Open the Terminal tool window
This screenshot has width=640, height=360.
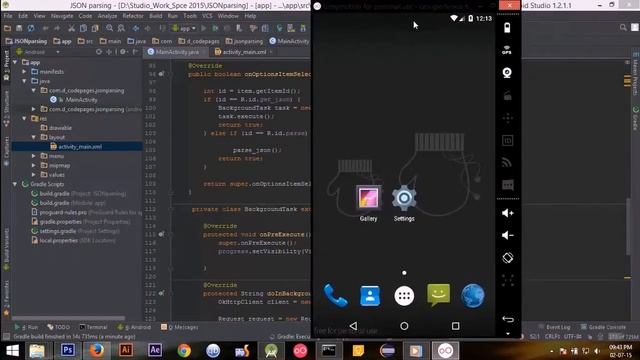[93, 327]
